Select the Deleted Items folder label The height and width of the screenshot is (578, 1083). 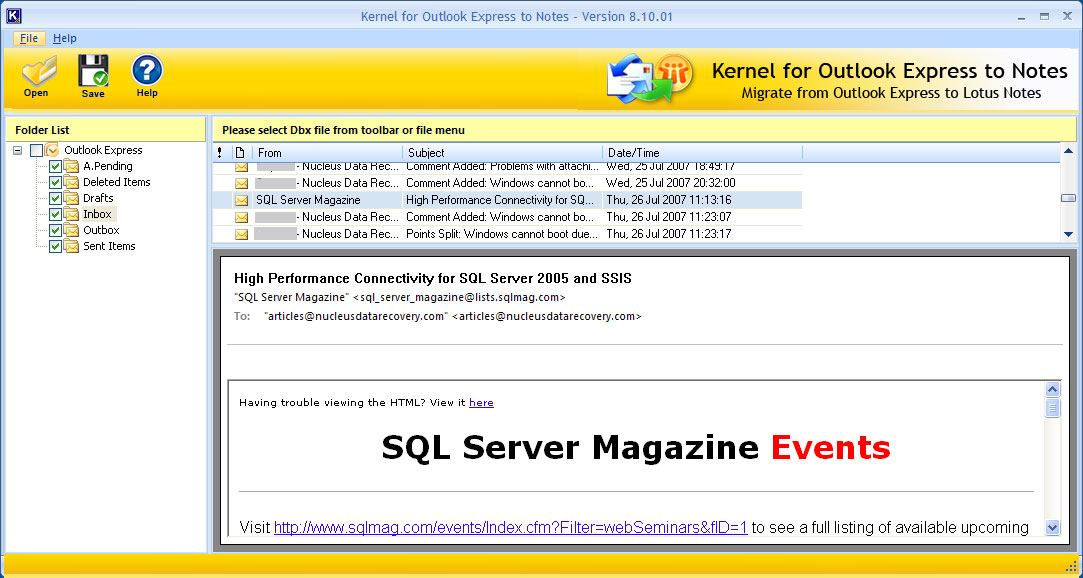tap(117, 182)
